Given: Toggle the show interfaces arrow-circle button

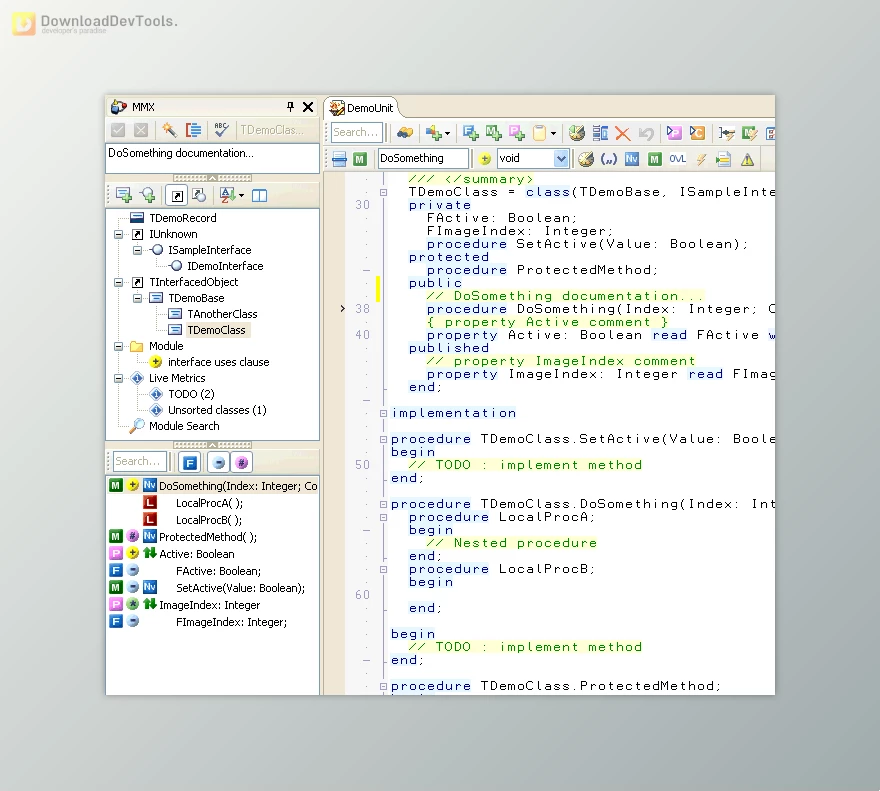Looking at the screenshot, I should point(199,195).
